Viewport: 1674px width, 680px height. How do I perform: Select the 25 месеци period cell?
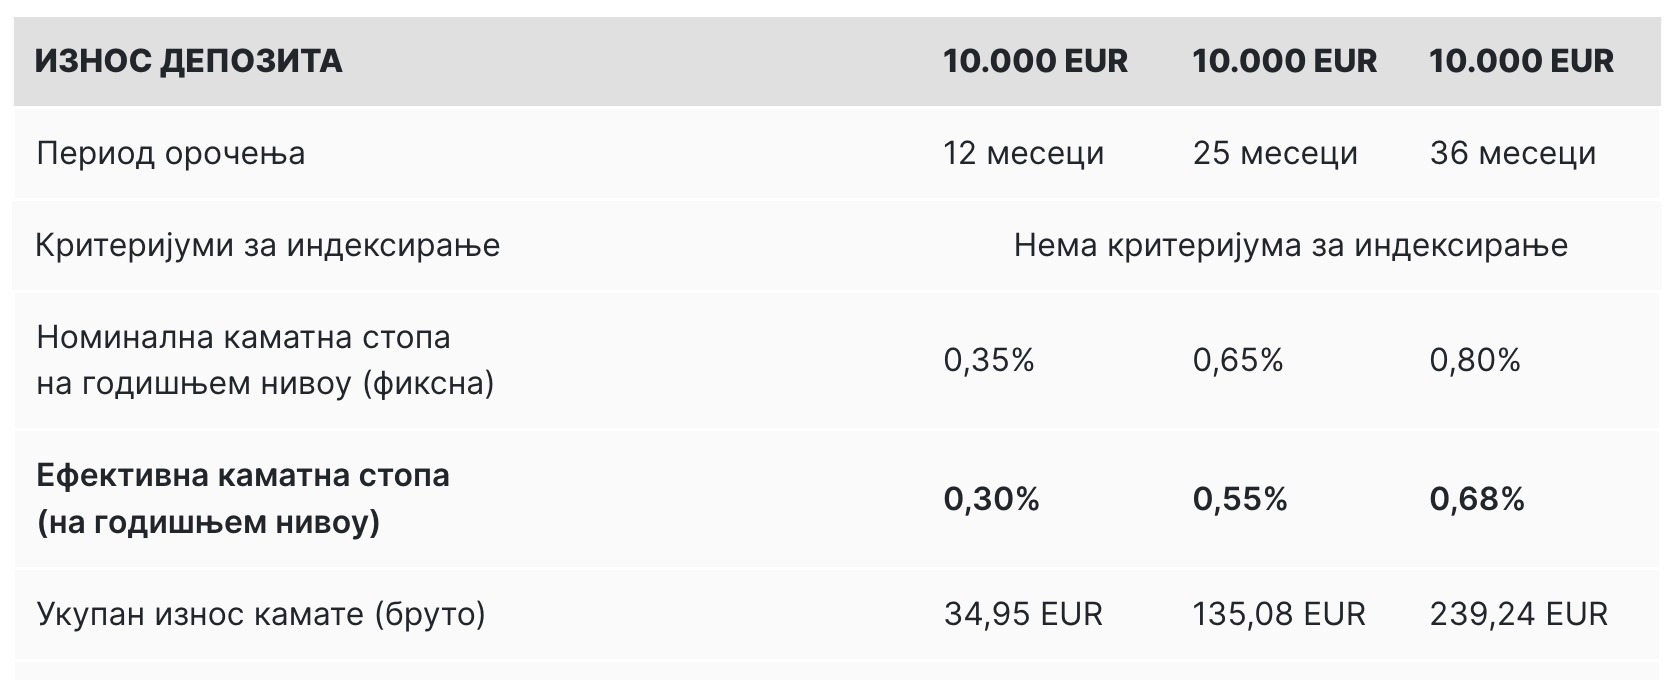point(1275,154)
